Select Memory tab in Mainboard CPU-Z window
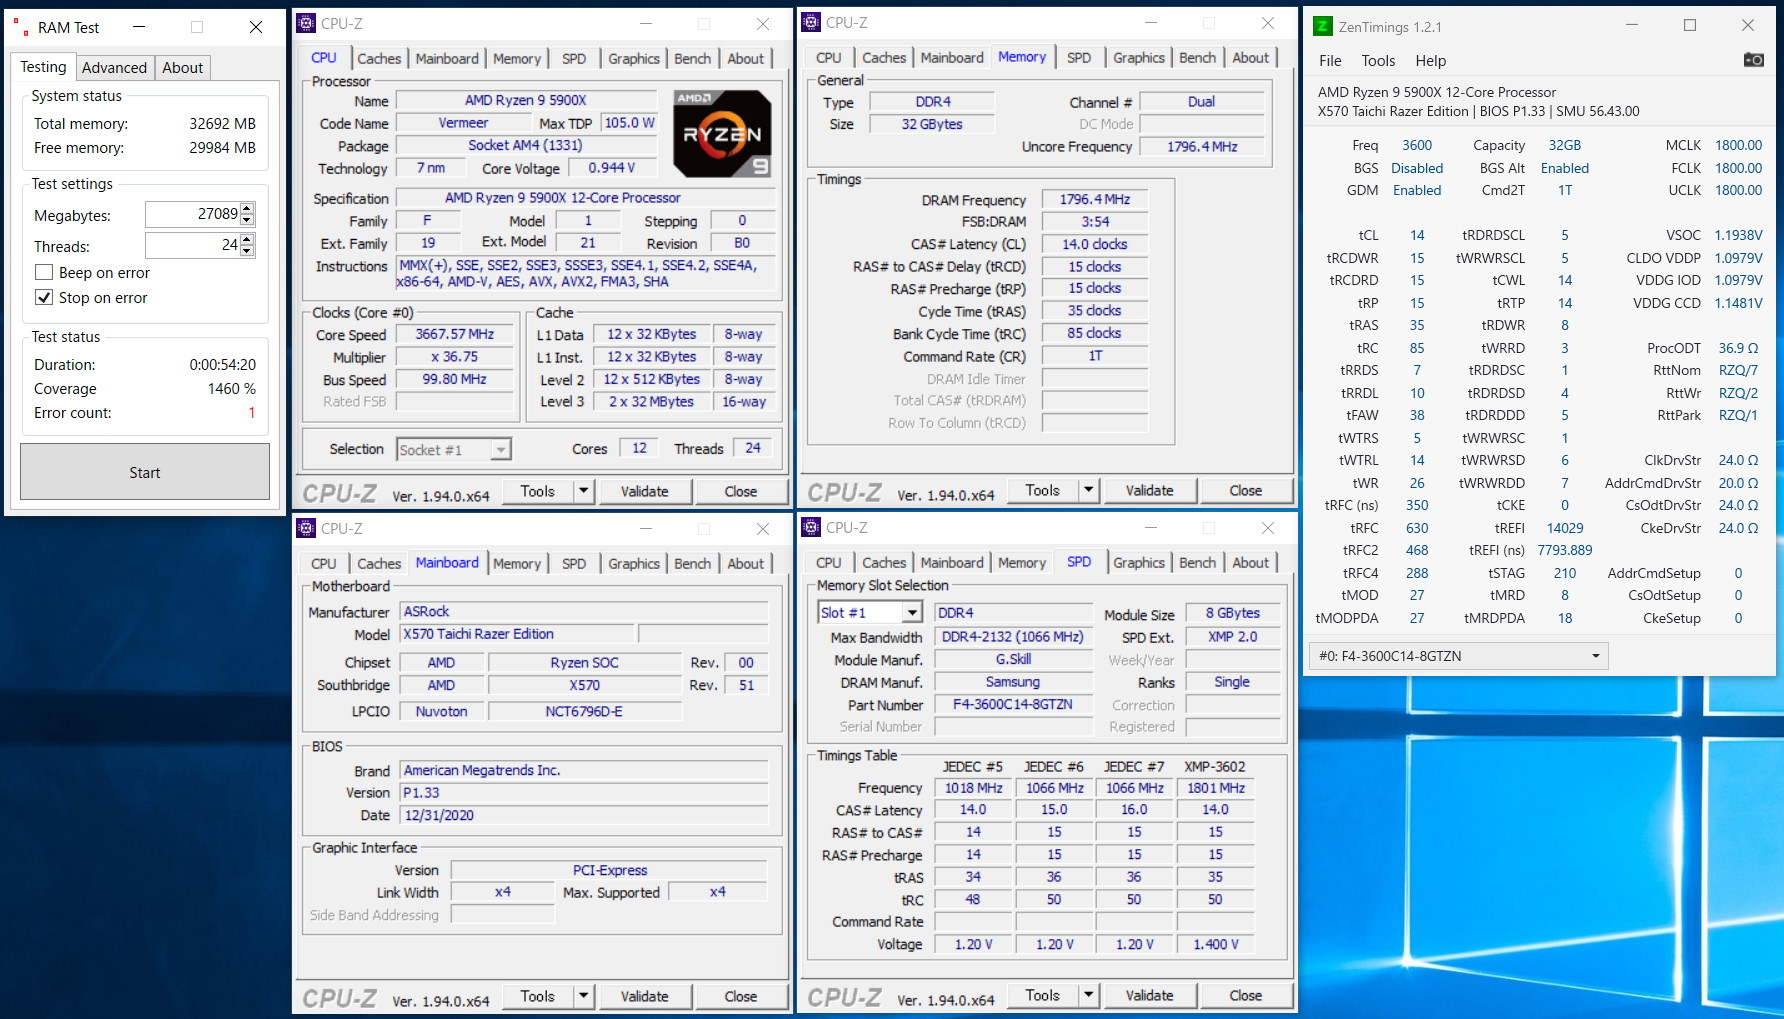This screenshot has width=1784, height=1019. [516, 563]
